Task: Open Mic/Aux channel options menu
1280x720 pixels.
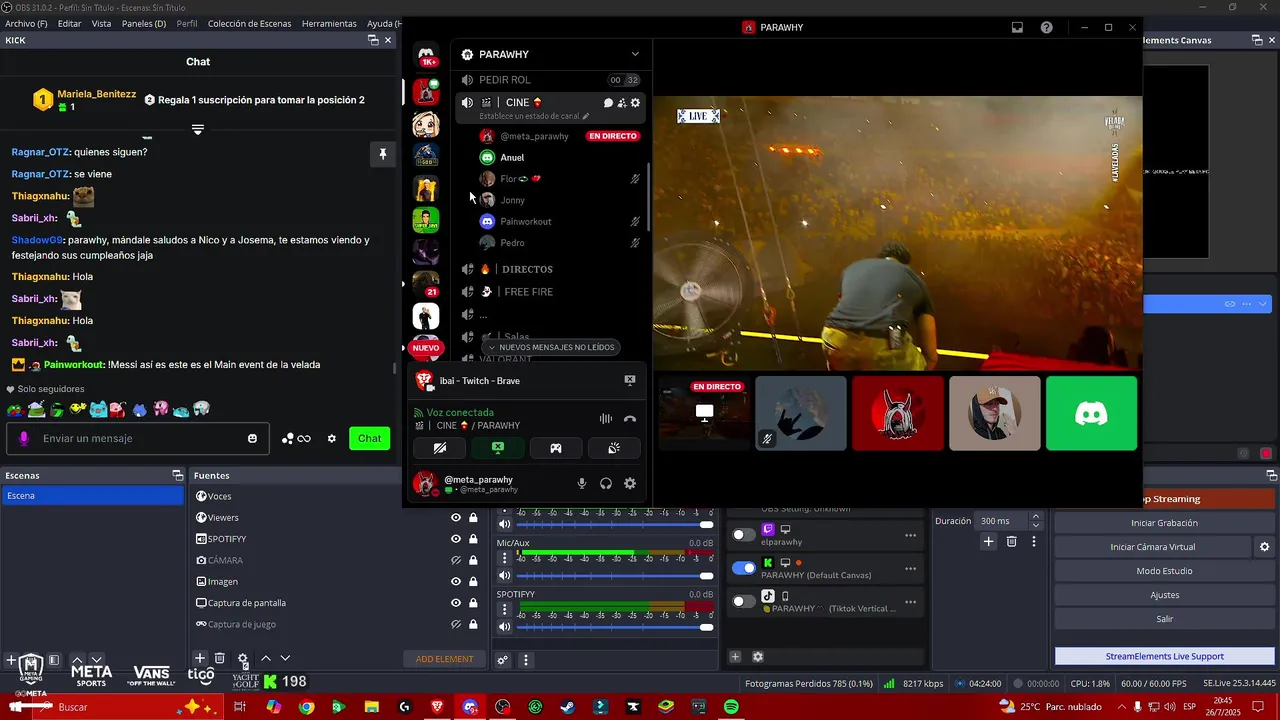Action: click(505, 558)
